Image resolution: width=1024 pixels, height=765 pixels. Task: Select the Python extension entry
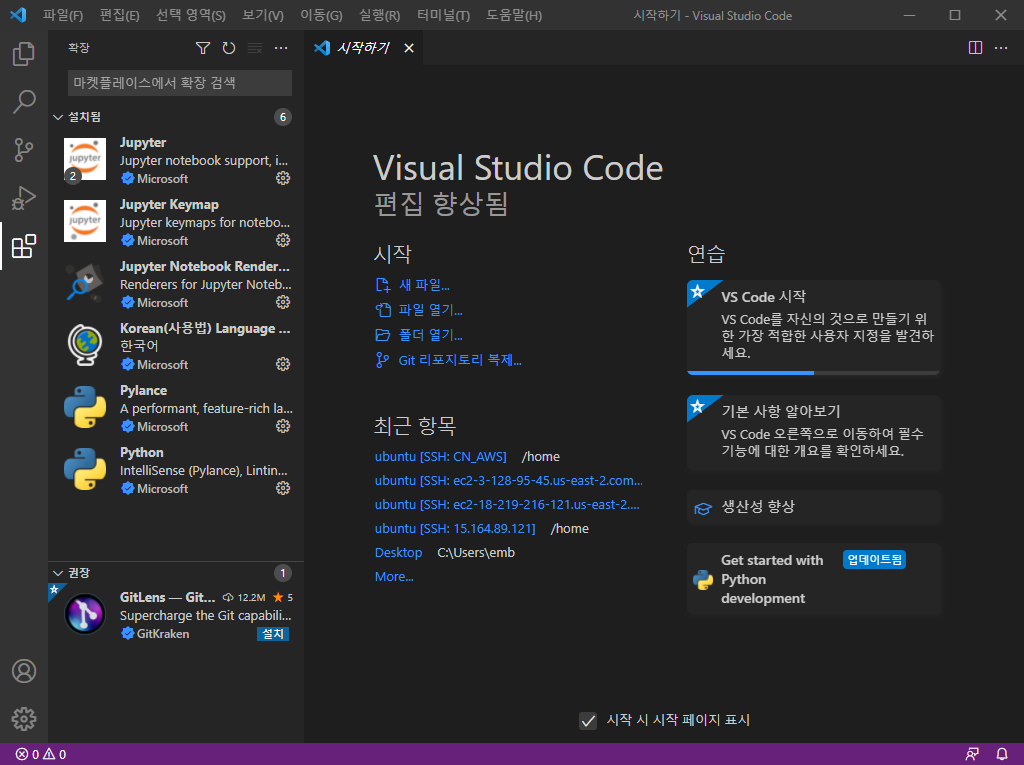[x=176, y=470]
